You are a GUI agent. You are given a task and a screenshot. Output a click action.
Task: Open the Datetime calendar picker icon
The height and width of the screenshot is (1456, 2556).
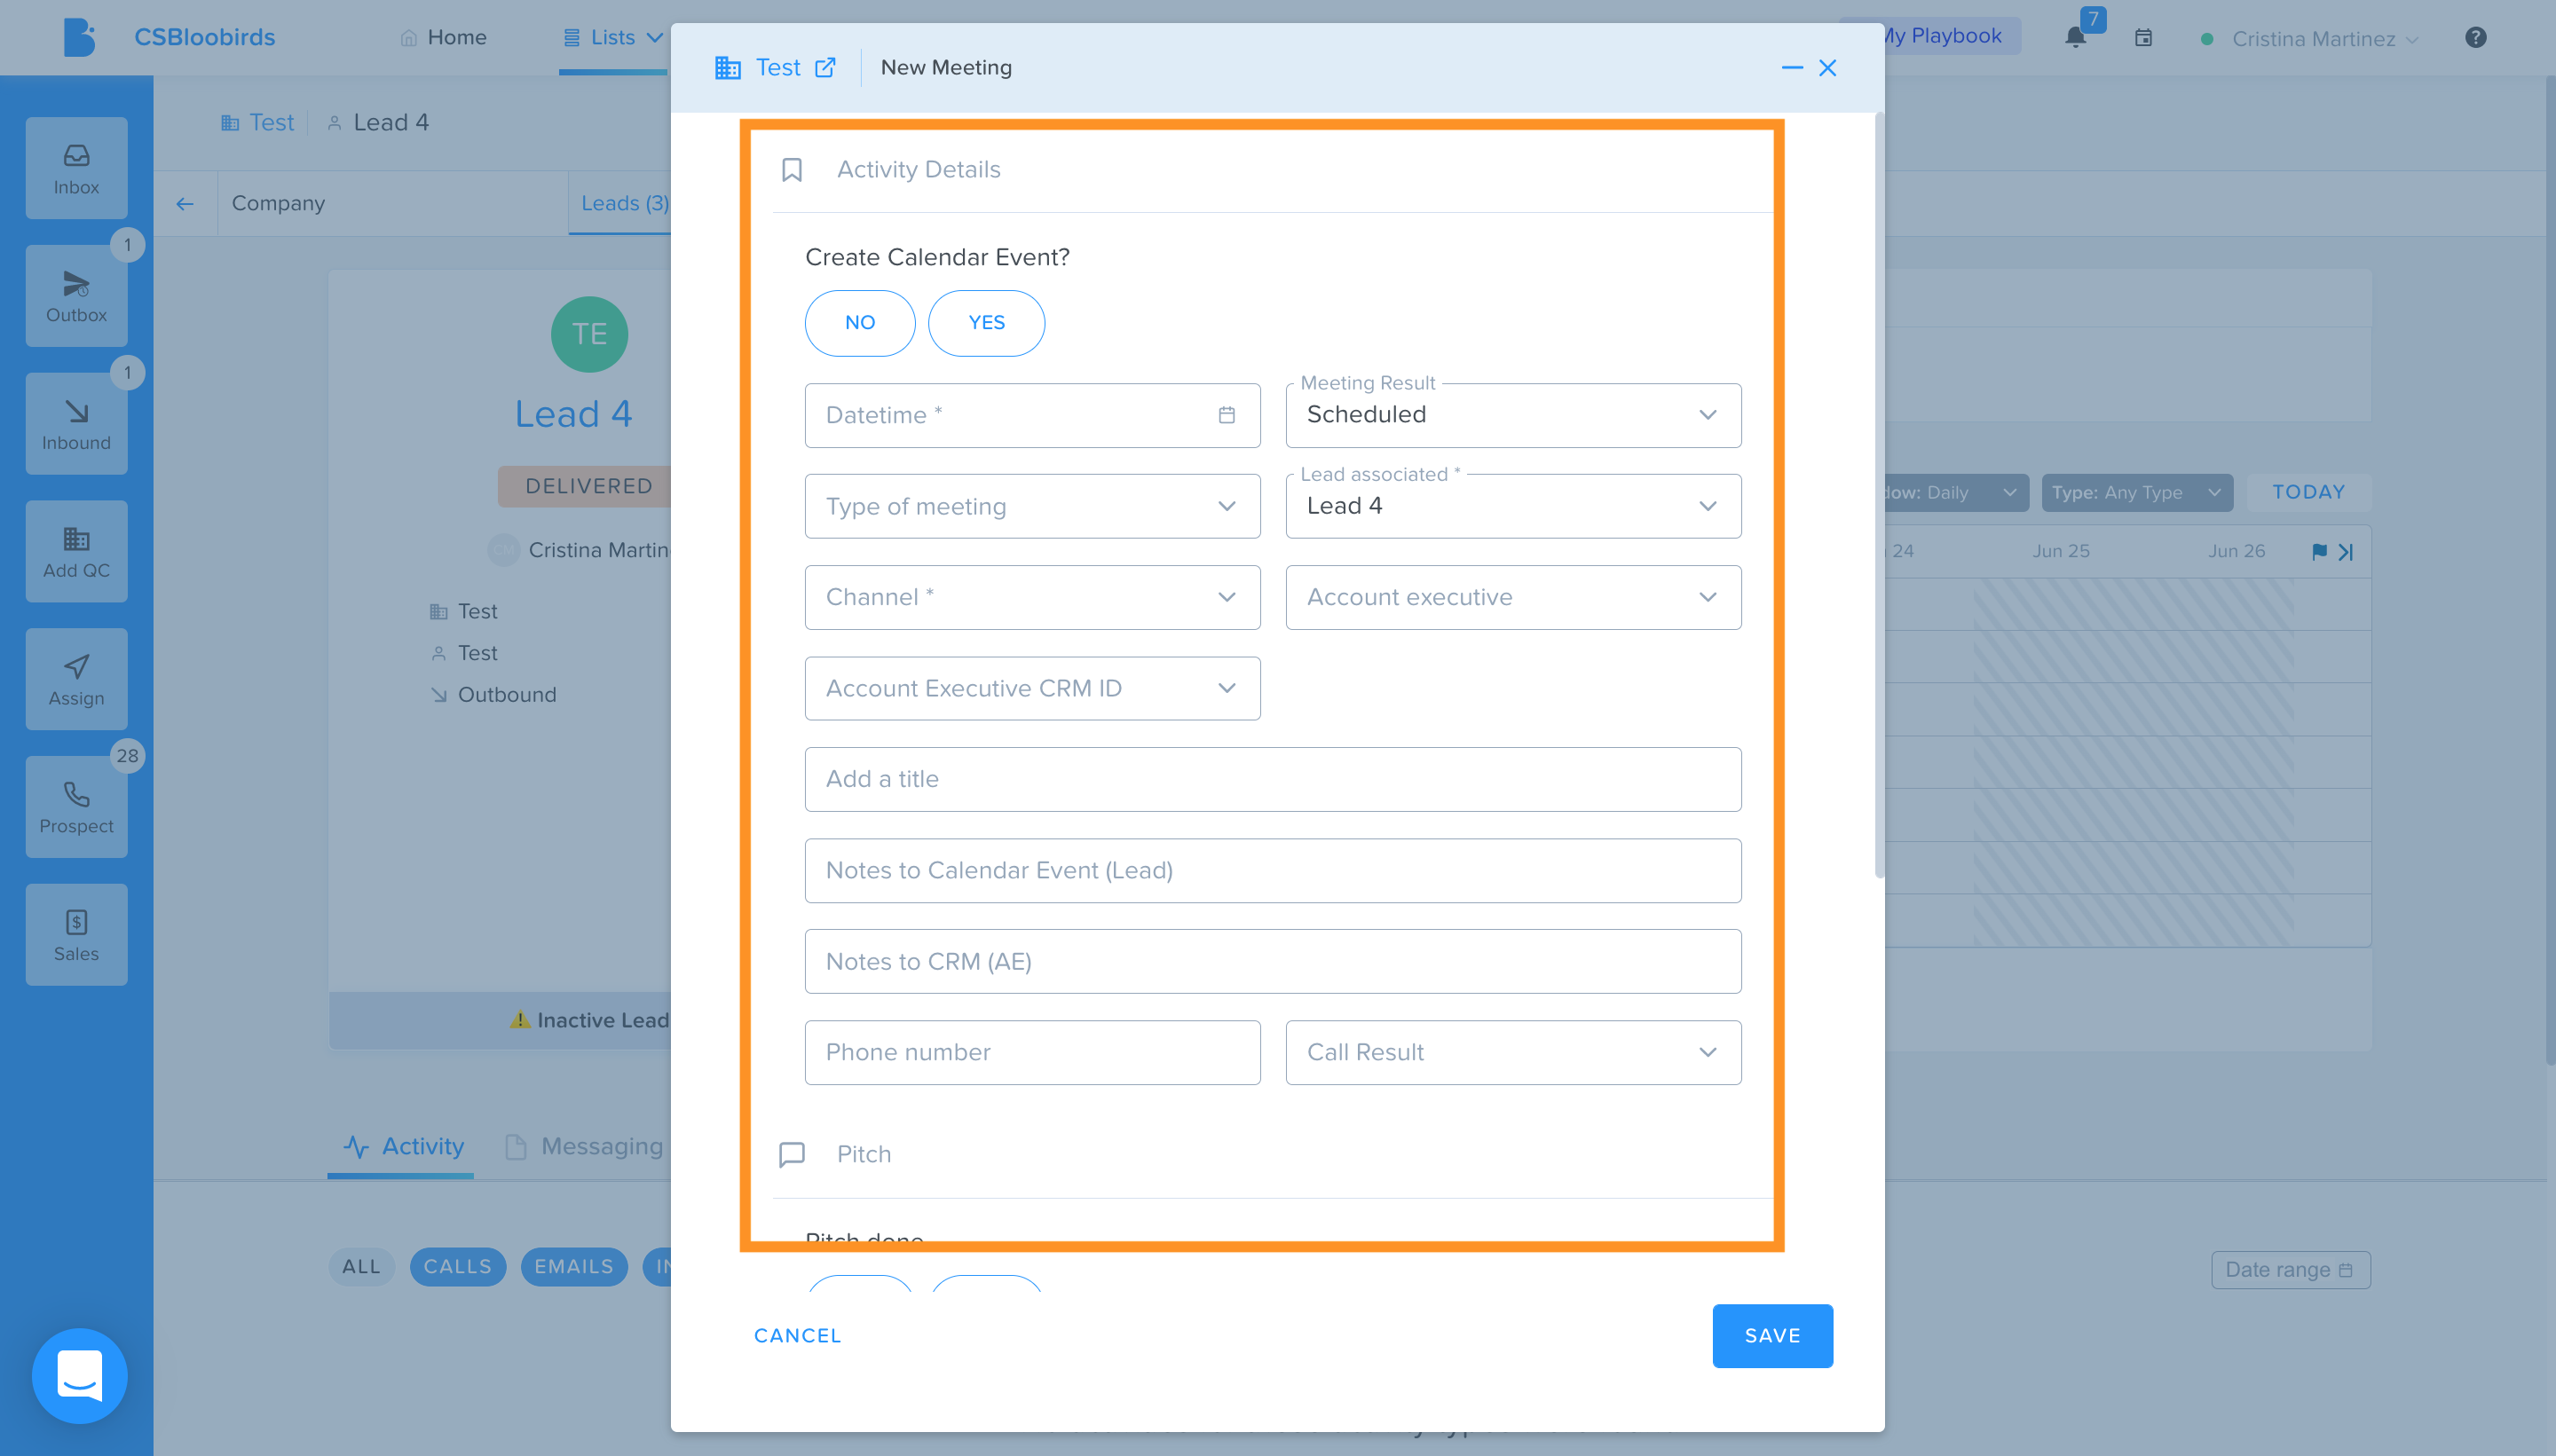tap(1227, 415)
